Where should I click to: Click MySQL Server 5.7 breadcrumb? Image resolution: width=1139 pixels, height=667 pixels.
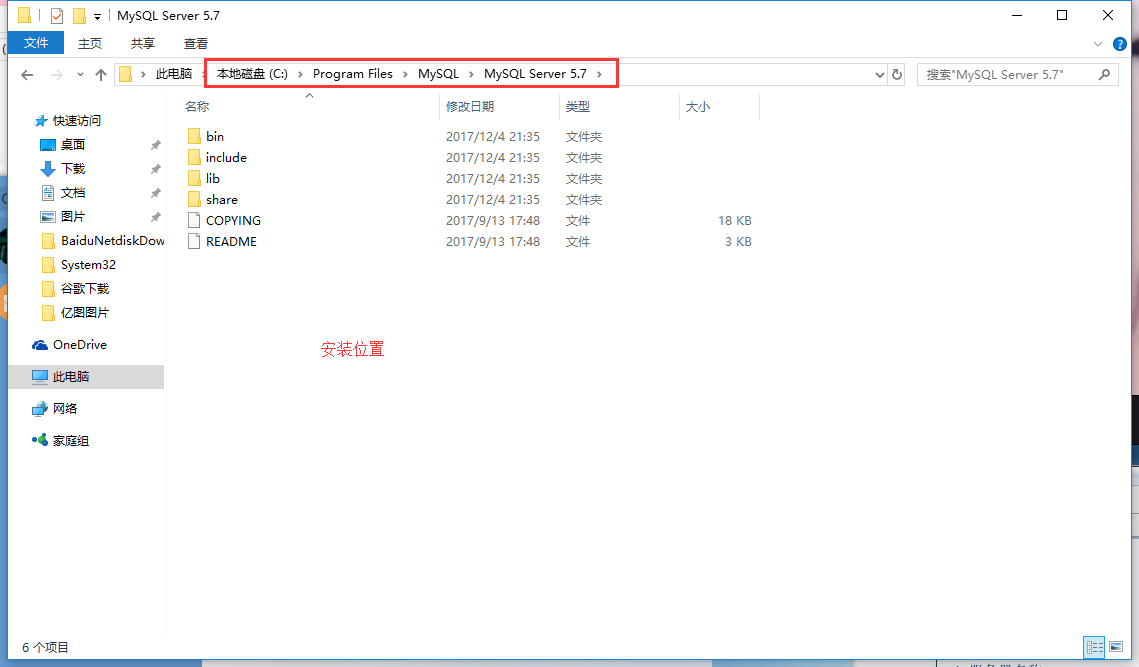click(535, 74)
